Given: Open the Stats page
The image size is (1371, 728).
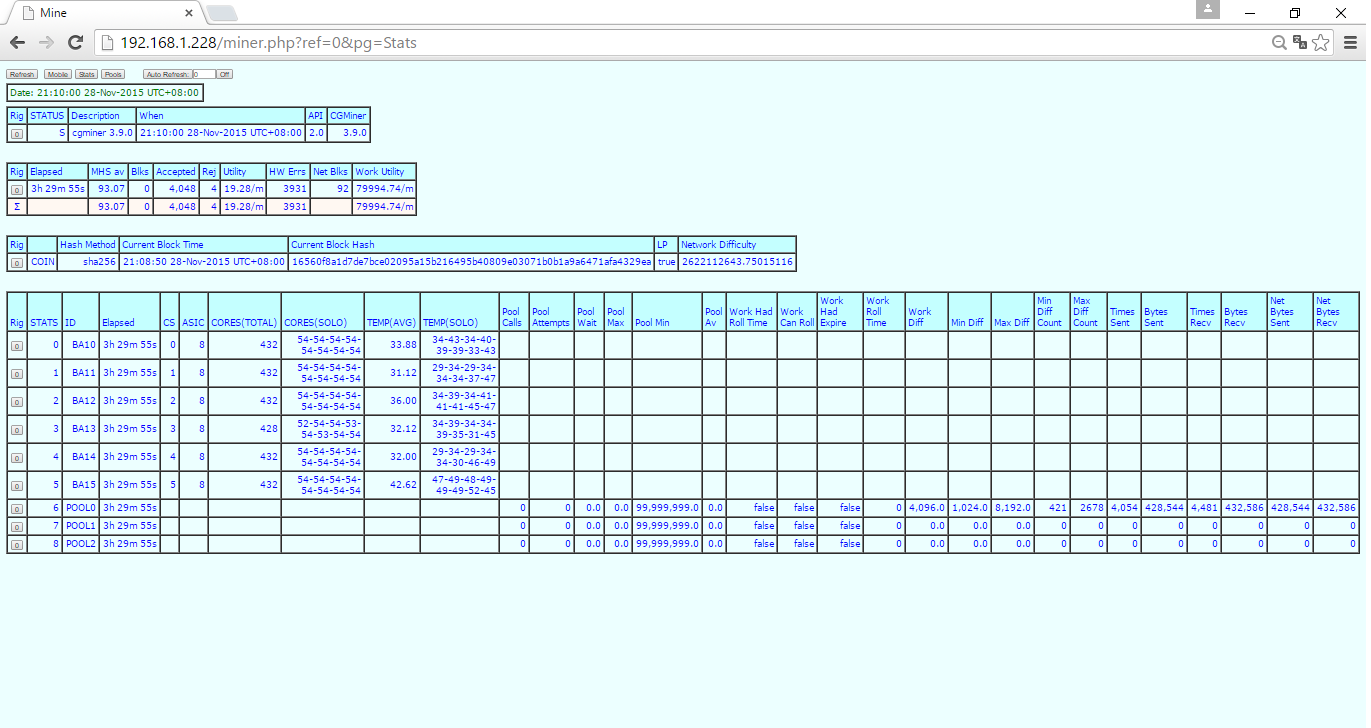Looking at the screenshot, I should (87, 74).
